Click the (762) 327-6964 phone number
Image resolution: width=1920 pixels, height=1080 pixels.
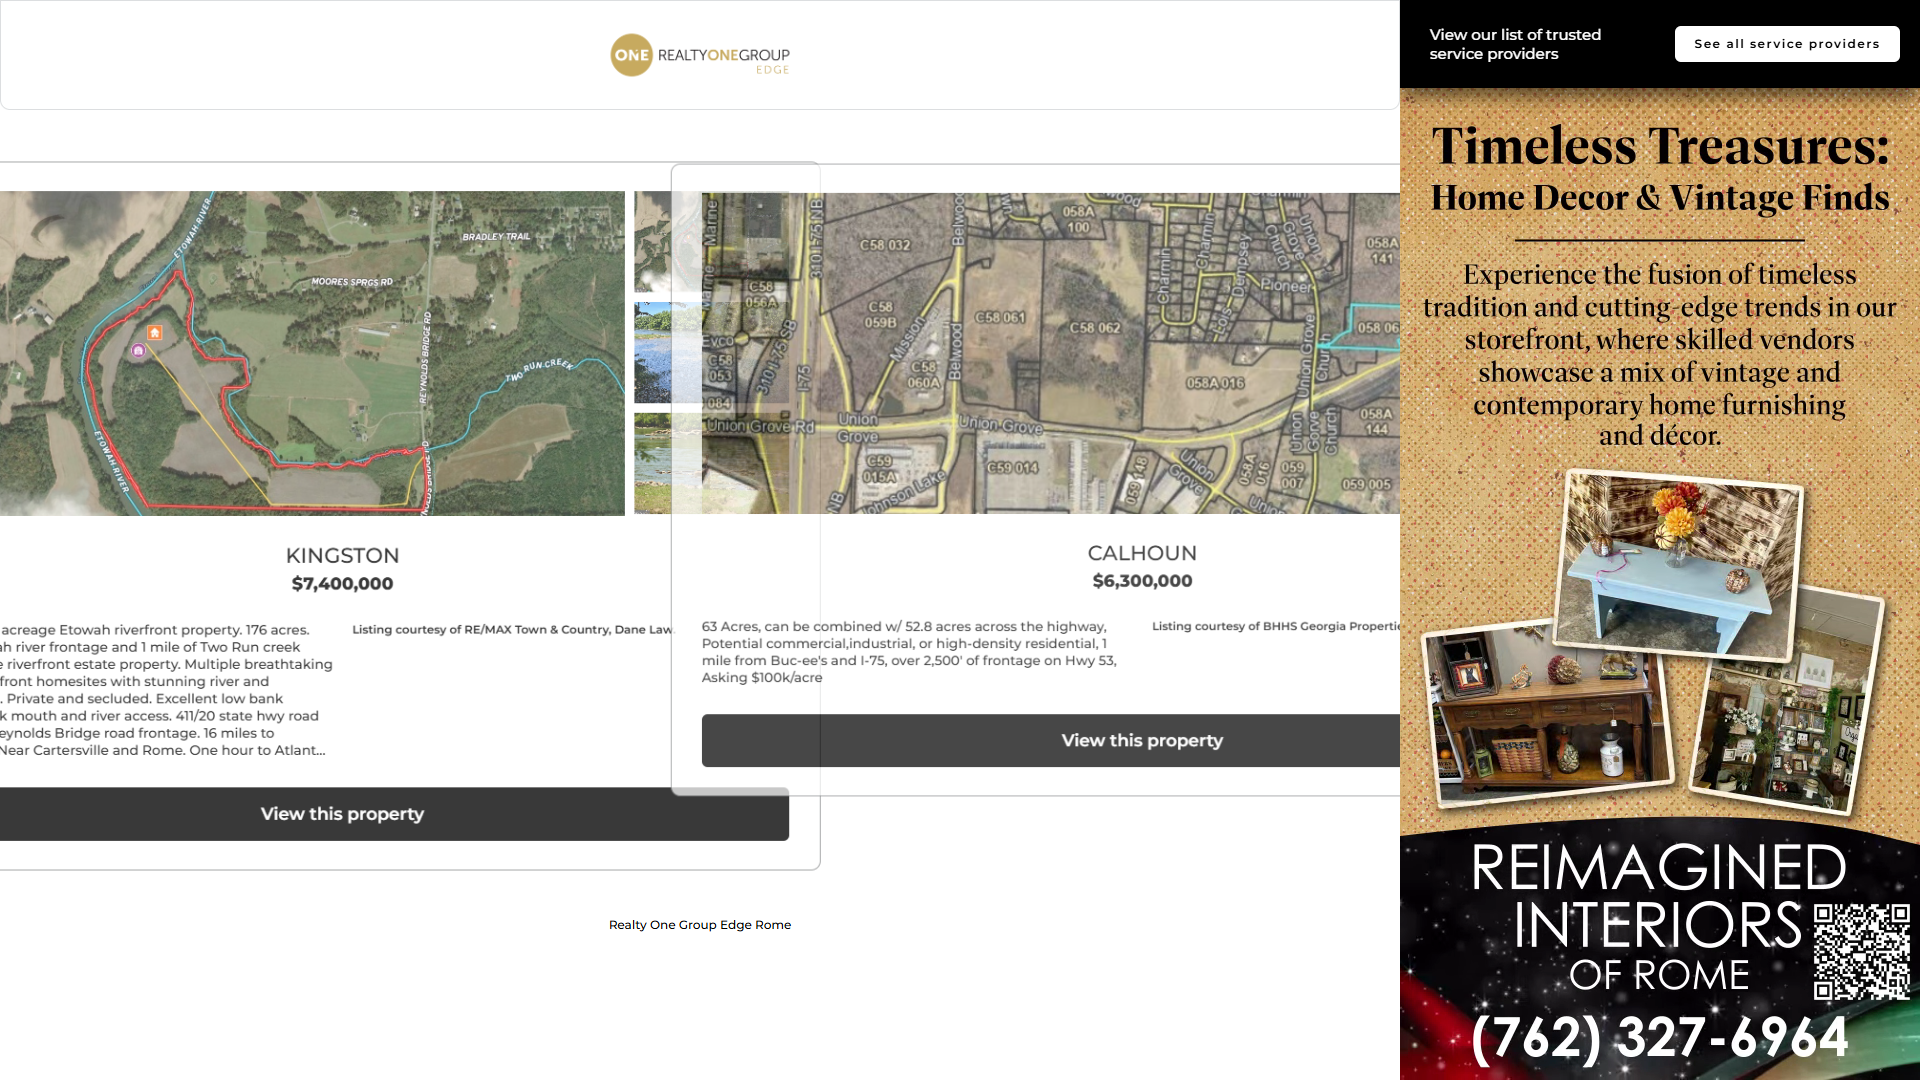1659,1037
